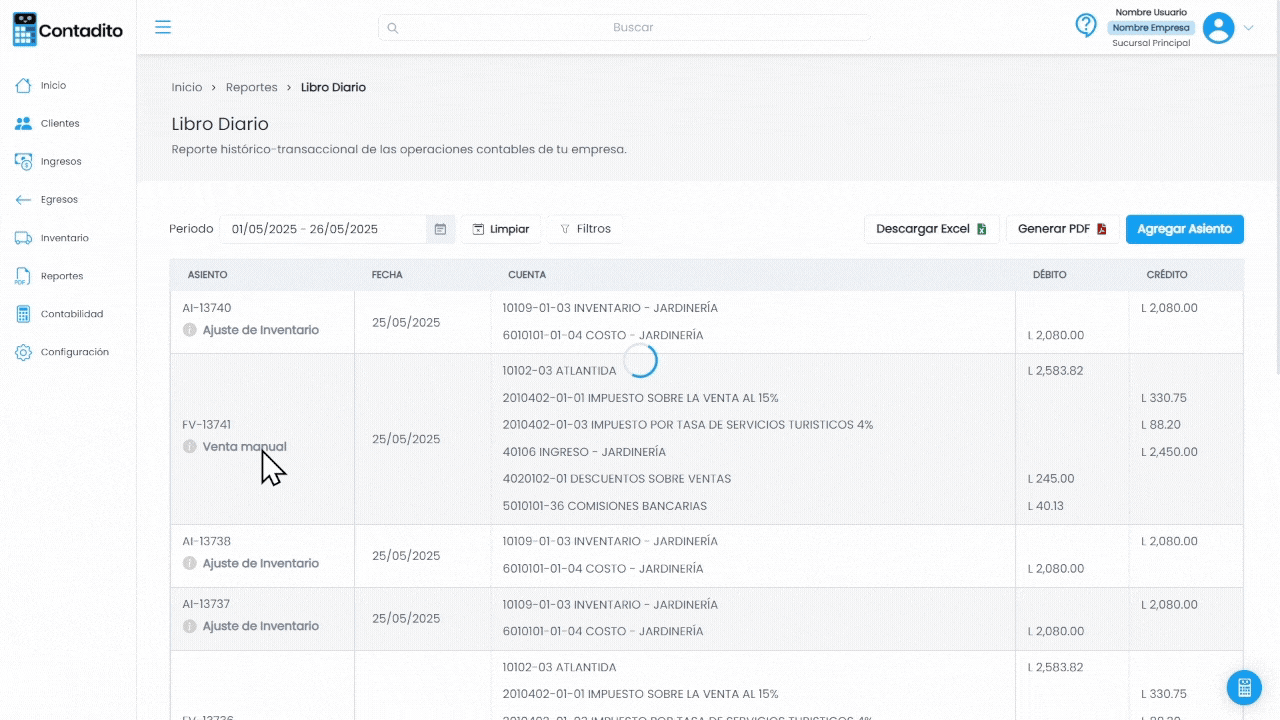The width and height of the screenshot is (1280, 720).
Task: Click the Contabilidad calculator icon
Action: (24, 314)
